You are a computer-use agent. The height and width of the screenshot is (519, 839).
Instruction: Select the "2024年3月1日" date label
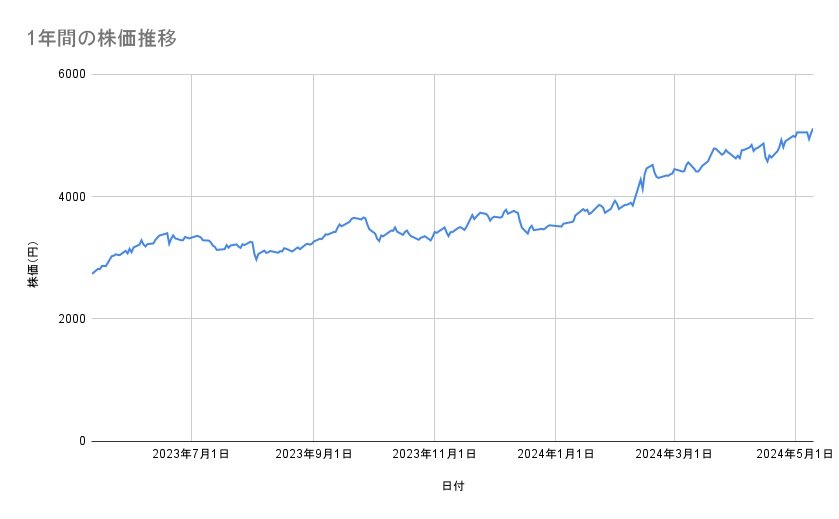click(675, 455)
